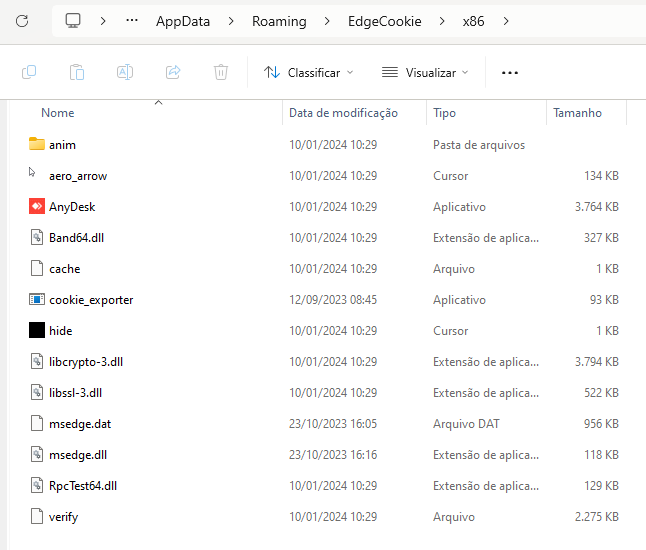The width and height of the screenshot is (646, 550).
Task: Click the This PC monitor icon
Action: coord(73,21)
